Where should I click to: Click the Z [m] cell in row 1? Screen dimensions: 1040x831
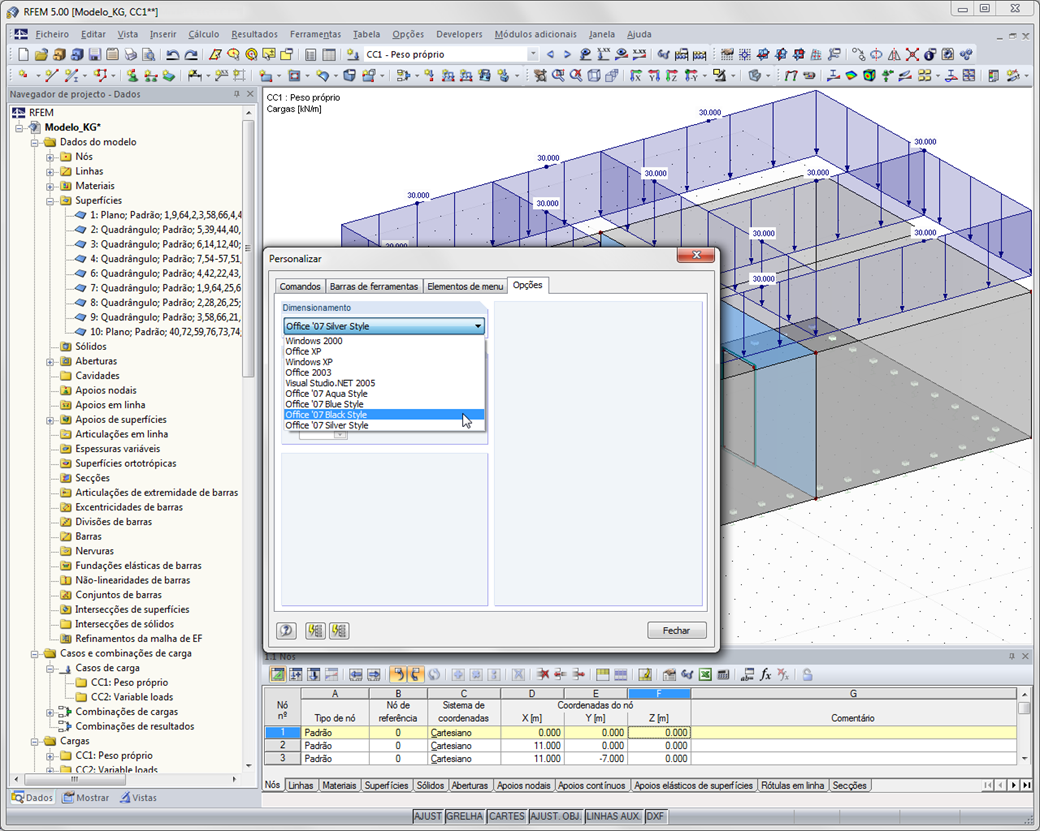[x=659, y=733]
